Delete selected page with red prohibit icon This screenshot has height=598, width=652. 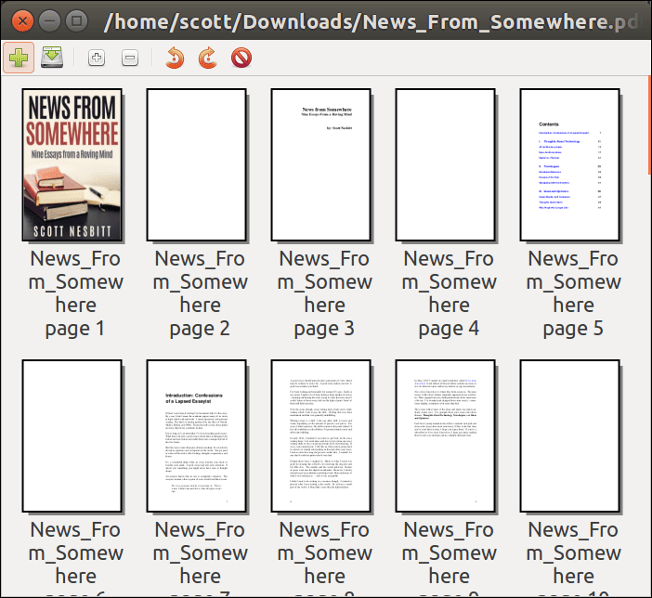(x=241, y=59)
